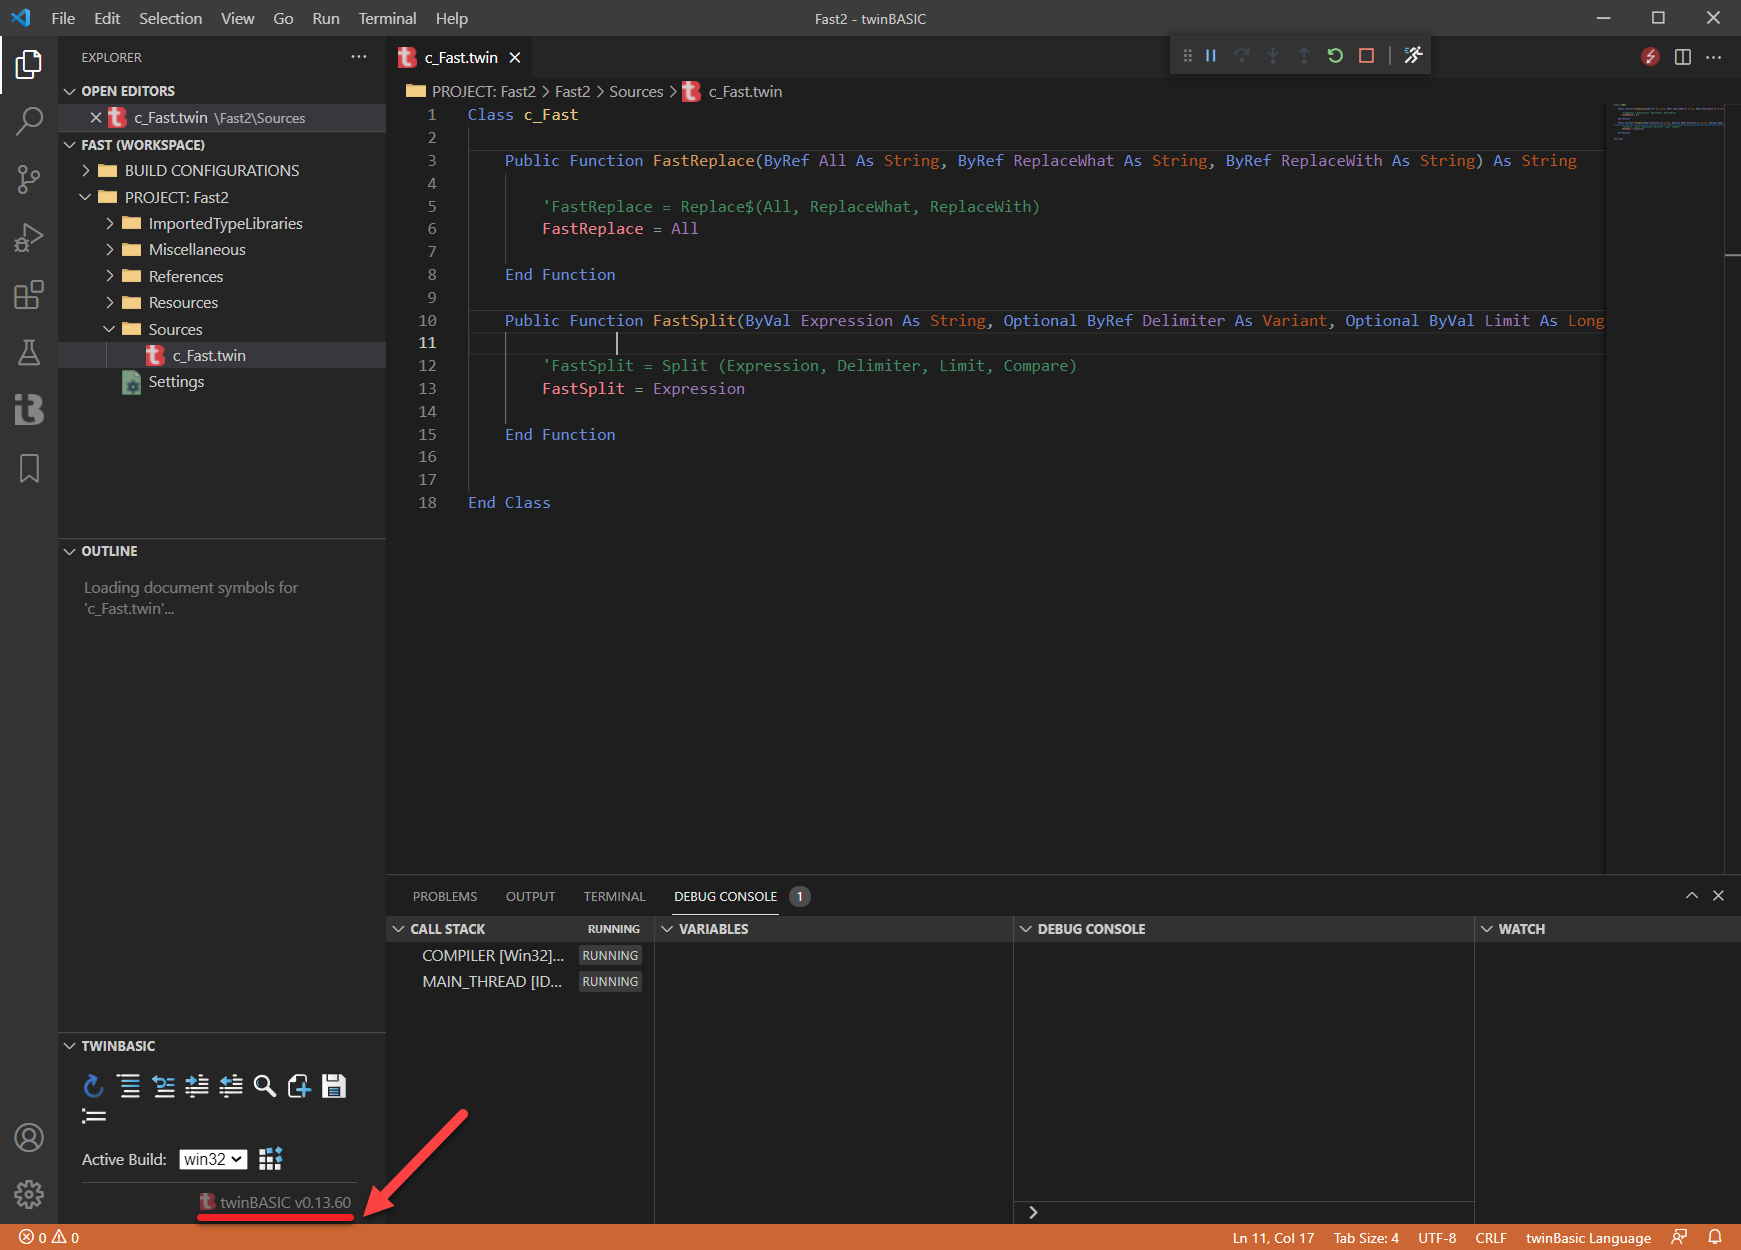1741x1250 pixels.
Task: Click the save icon in the TWINBASIC panel
Action: [334, 1086]
